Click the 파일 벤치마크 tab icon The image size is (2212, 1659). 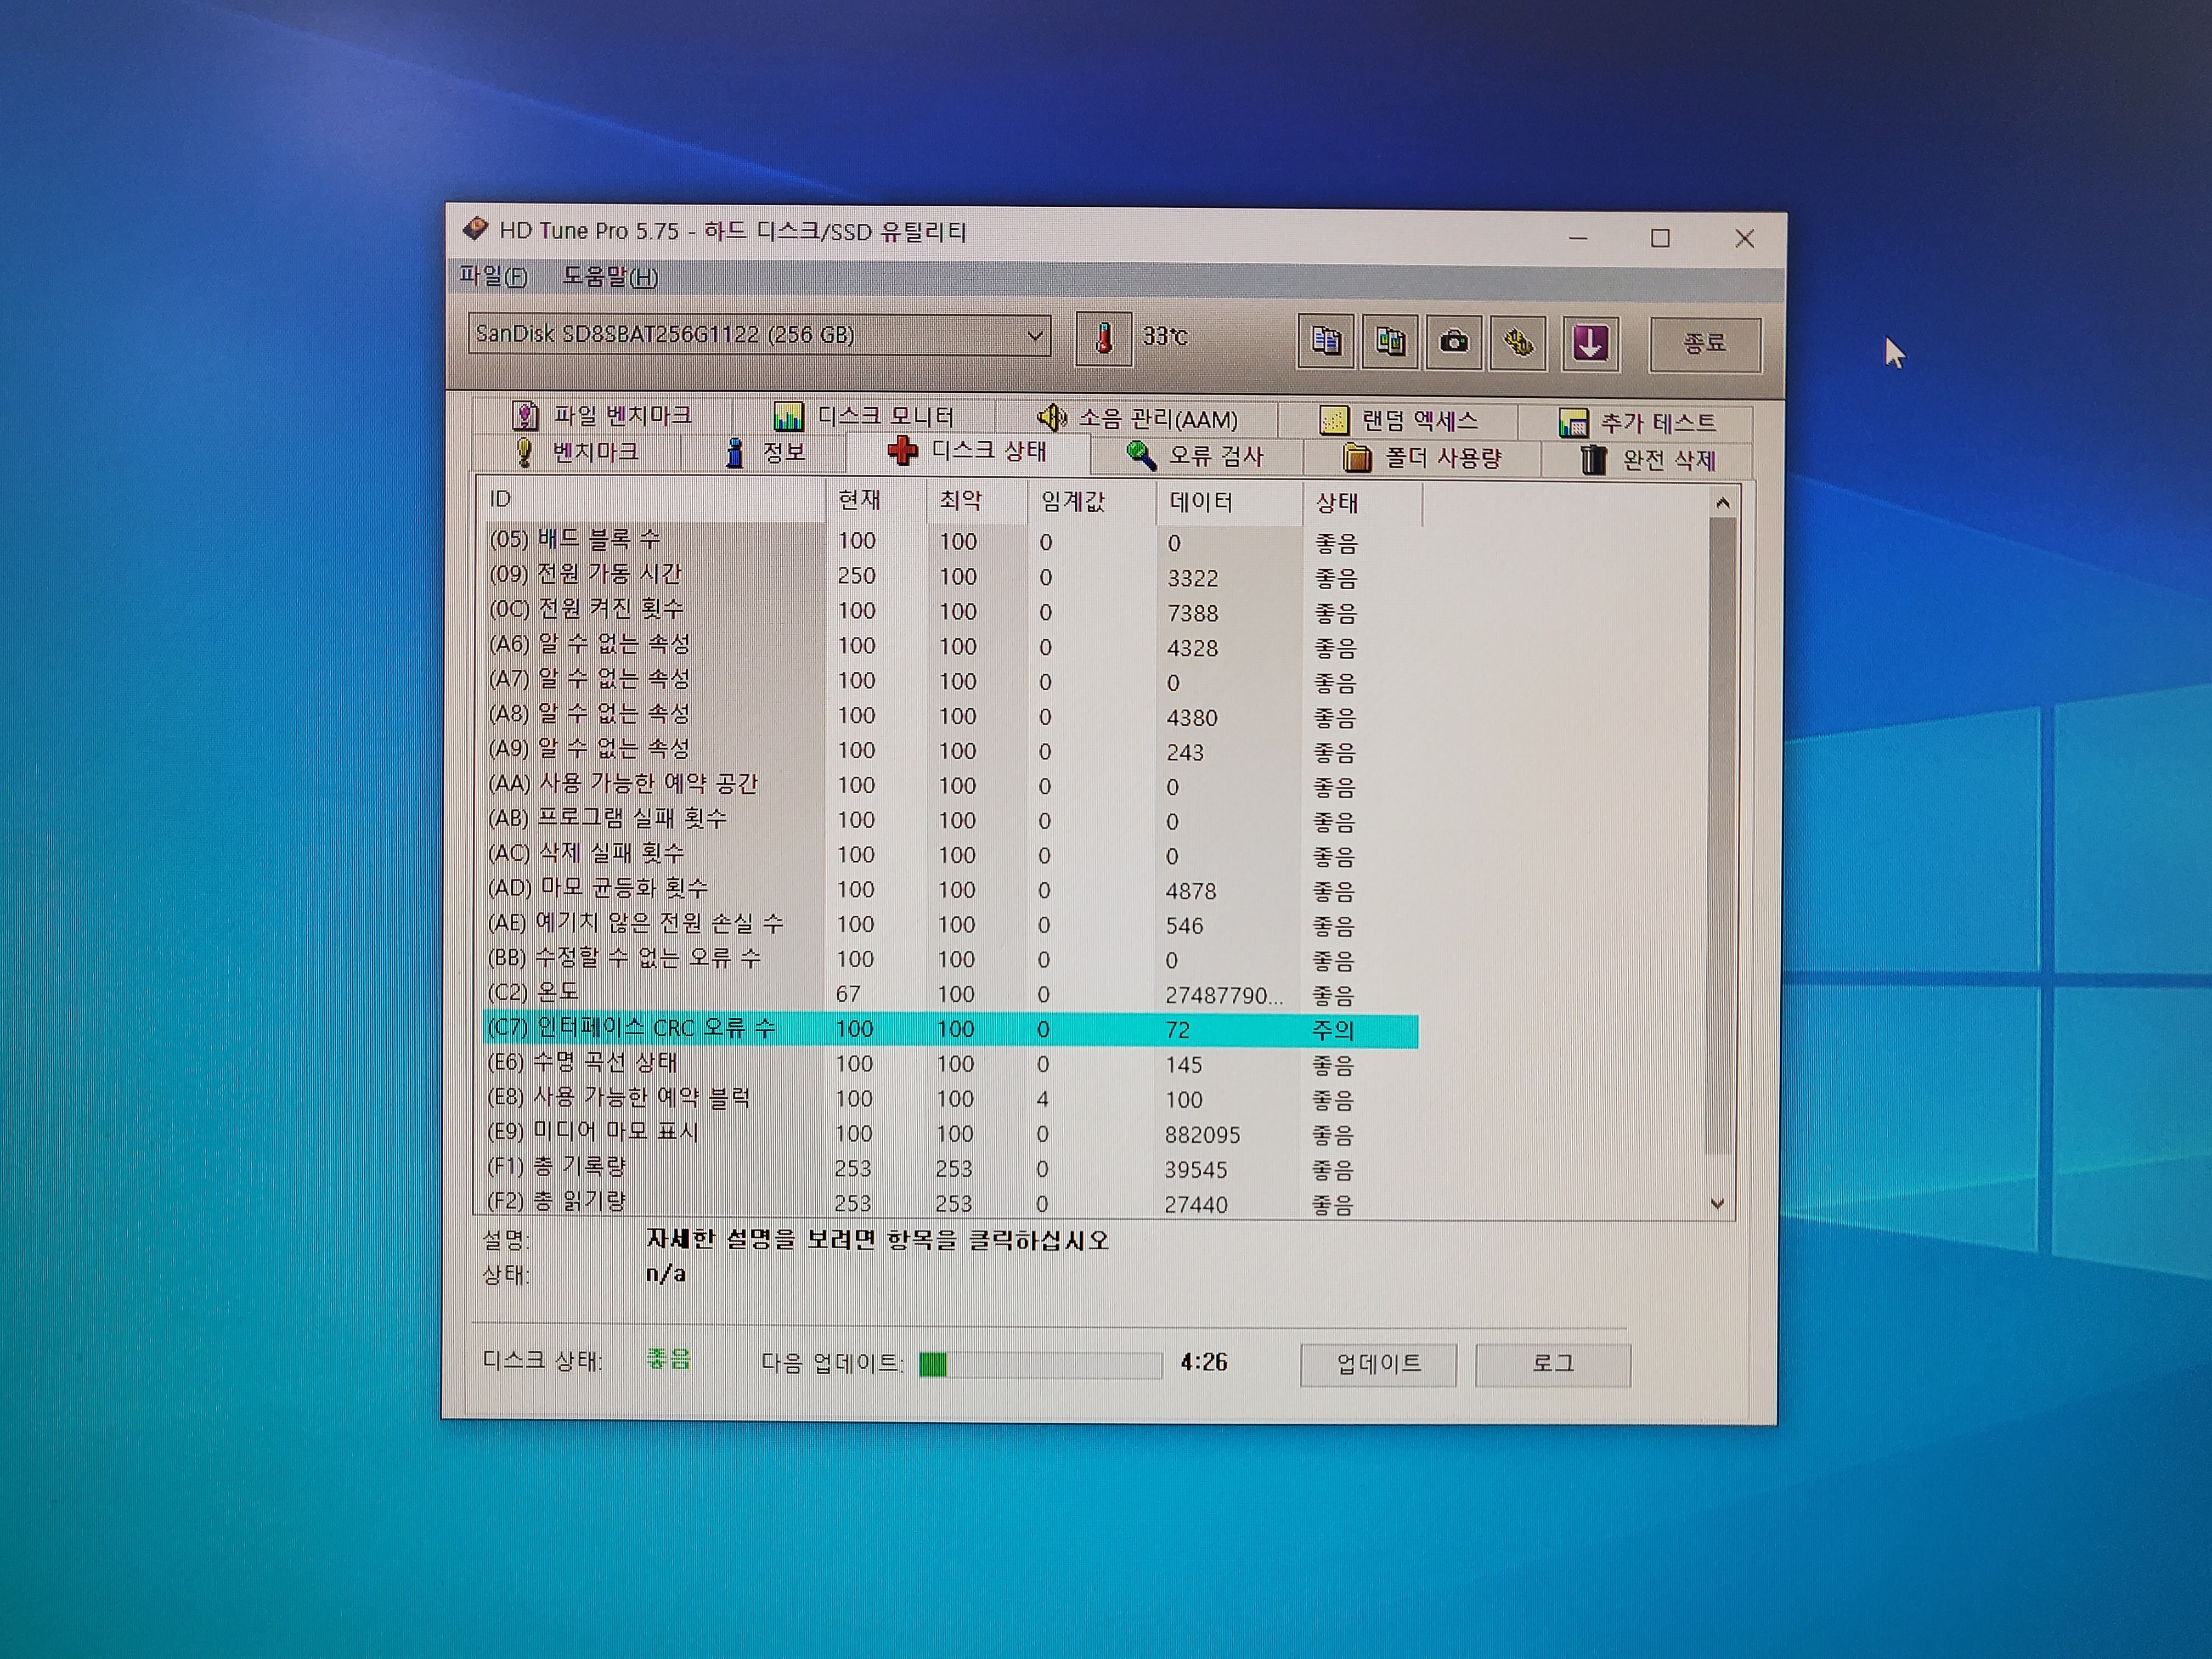point(525,415)
